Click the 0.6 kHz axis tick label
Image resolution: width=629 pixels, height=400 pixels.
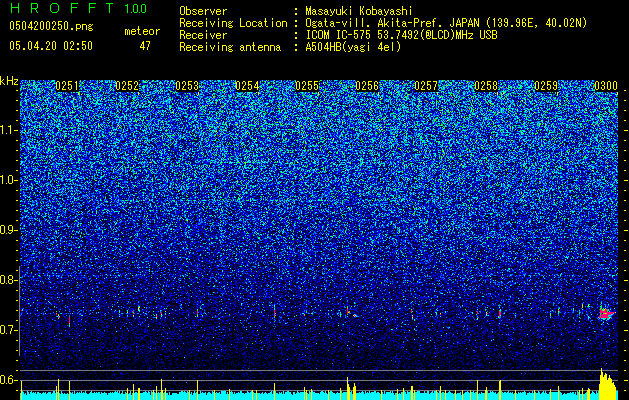(x=9, y=380)
